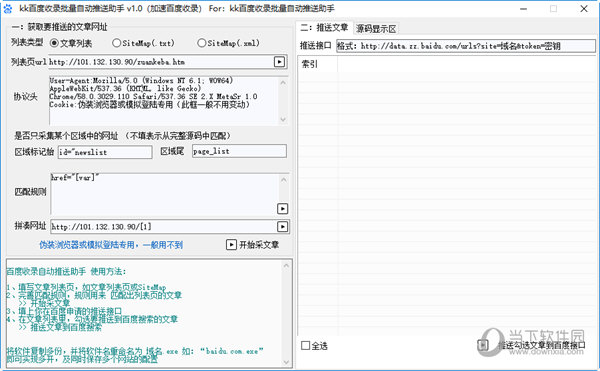Image resolution: width=600 pixels, height=371 pixels.
Task: Click the up arrow of the 协议头 scrollbar
Action: (x=283, y=82)
